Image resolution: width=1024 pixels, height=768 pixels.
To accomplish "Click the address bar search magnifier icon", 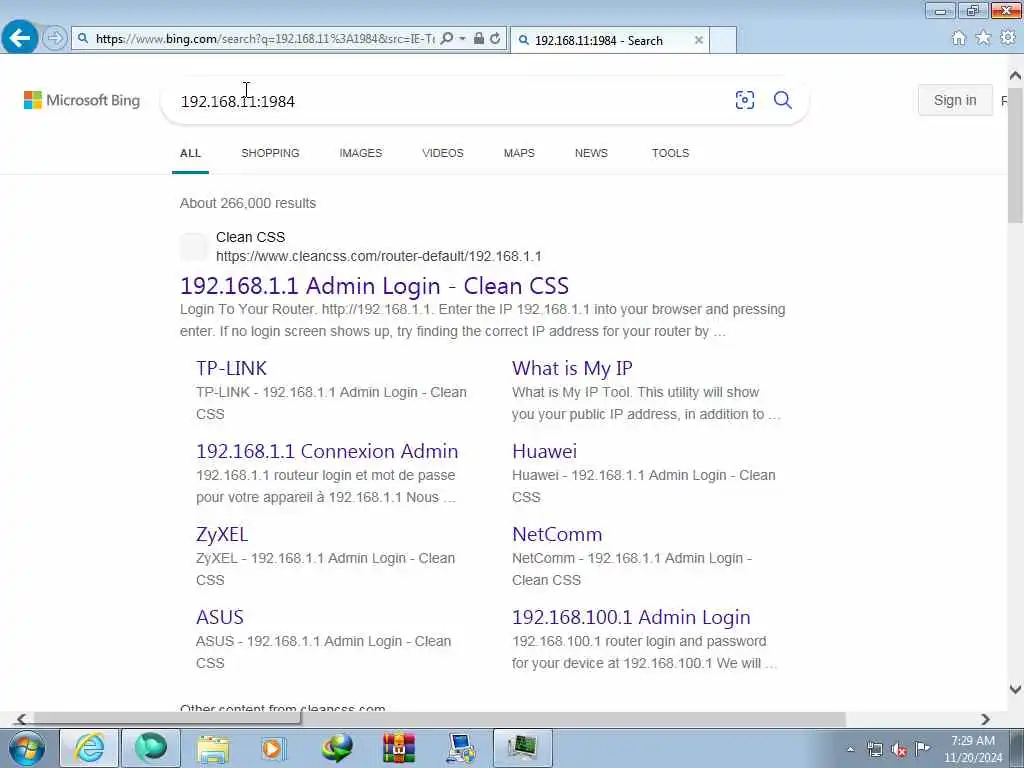I will (x=447, y=39).
